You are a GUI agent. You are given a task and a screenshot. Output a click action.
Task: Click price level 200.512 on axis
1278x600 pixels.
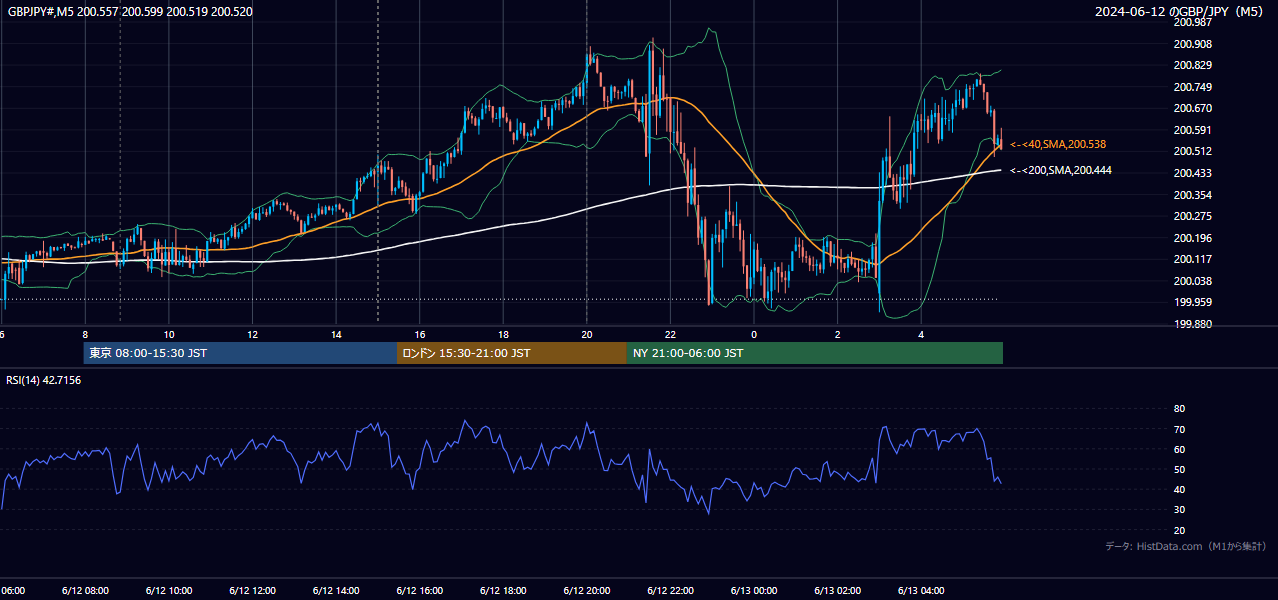coord(1192,152)
